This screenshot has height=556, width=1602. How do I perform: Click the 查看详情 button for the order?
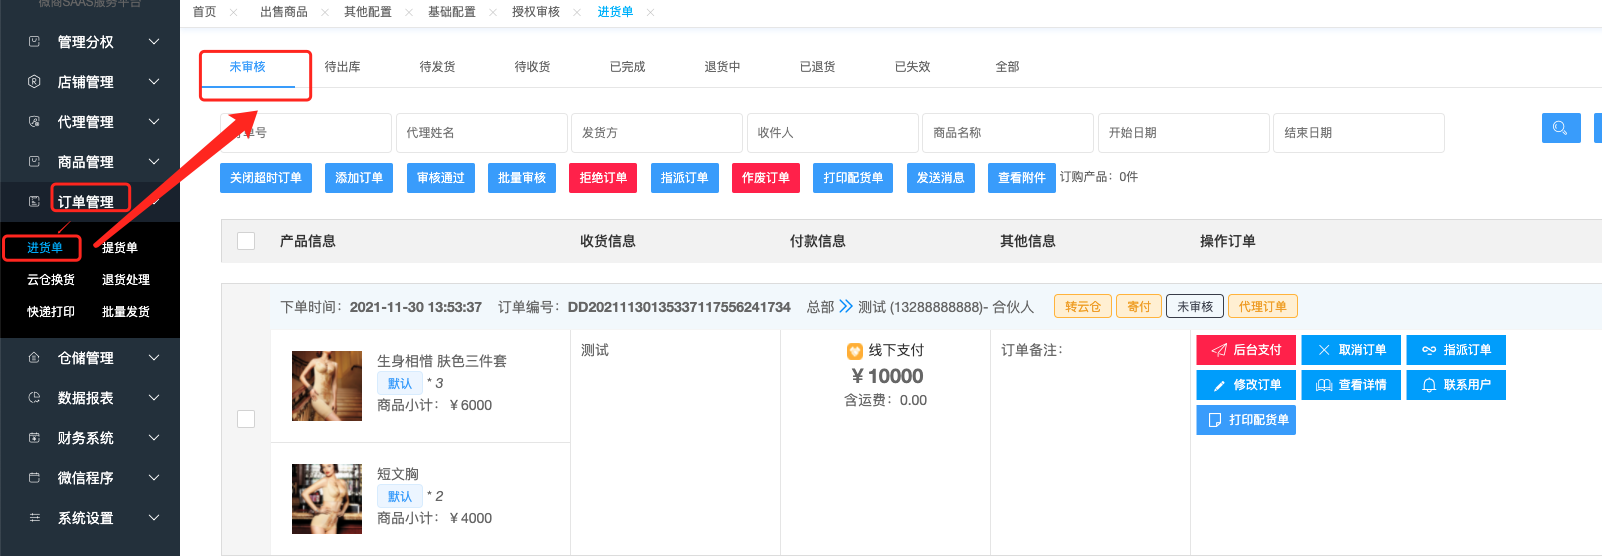(1351, 385)
